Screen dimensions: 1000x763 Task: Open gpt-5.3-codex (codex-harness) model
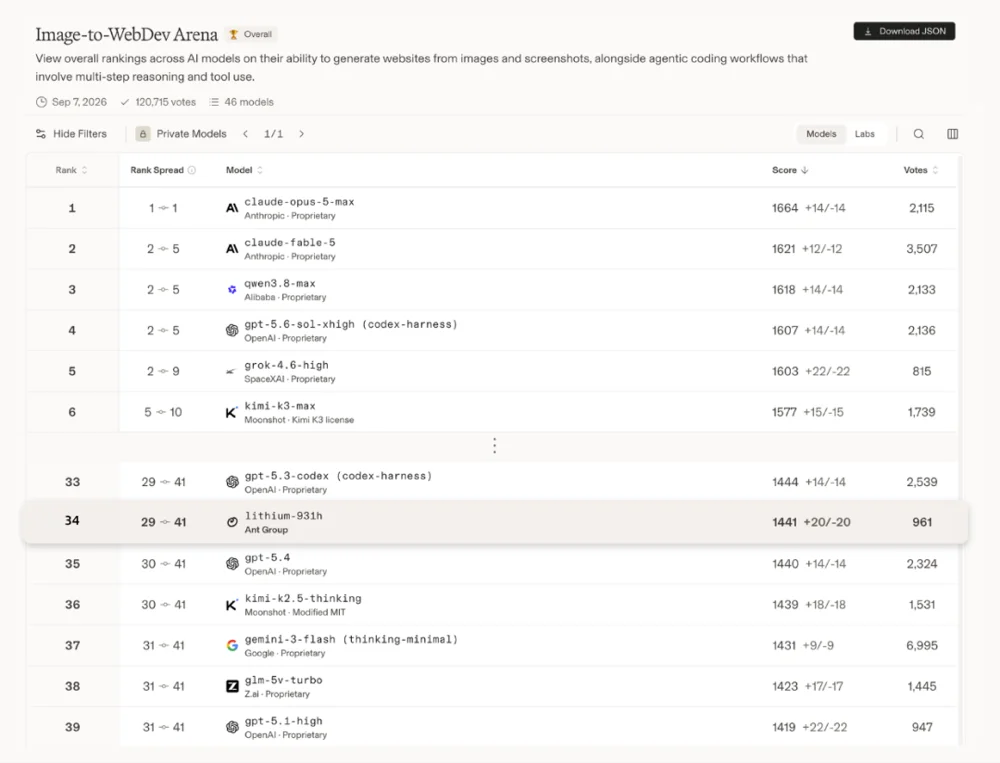pyautogui.click(x=338, y=476)
